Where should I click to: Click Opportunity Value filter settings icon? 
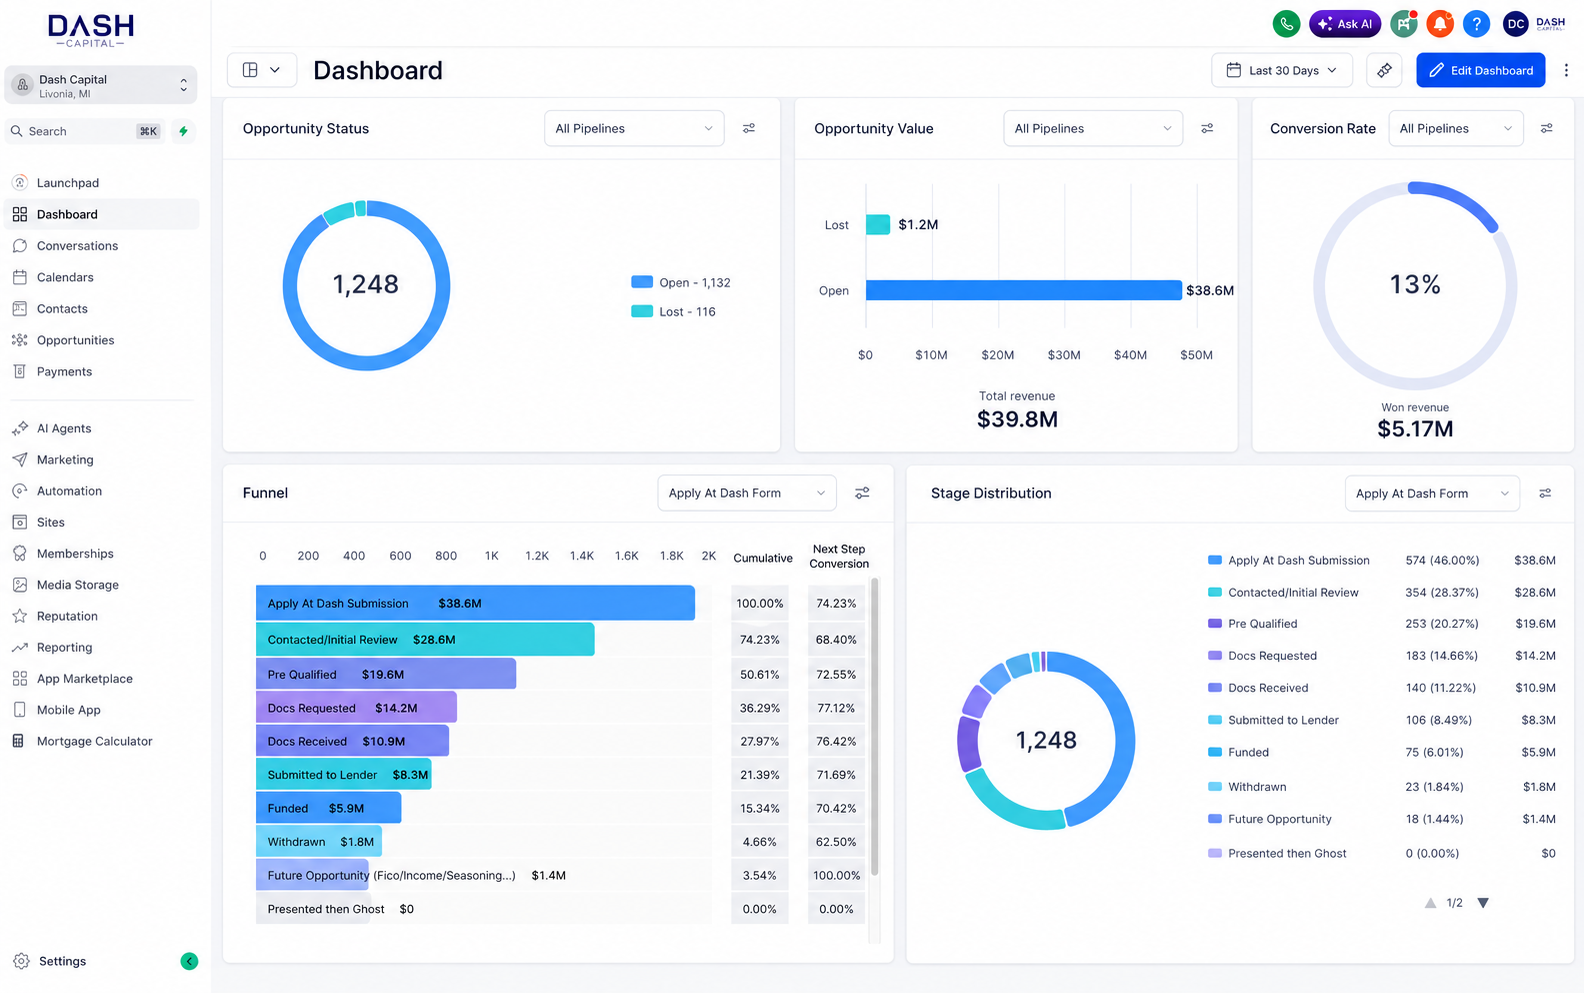1207,128
